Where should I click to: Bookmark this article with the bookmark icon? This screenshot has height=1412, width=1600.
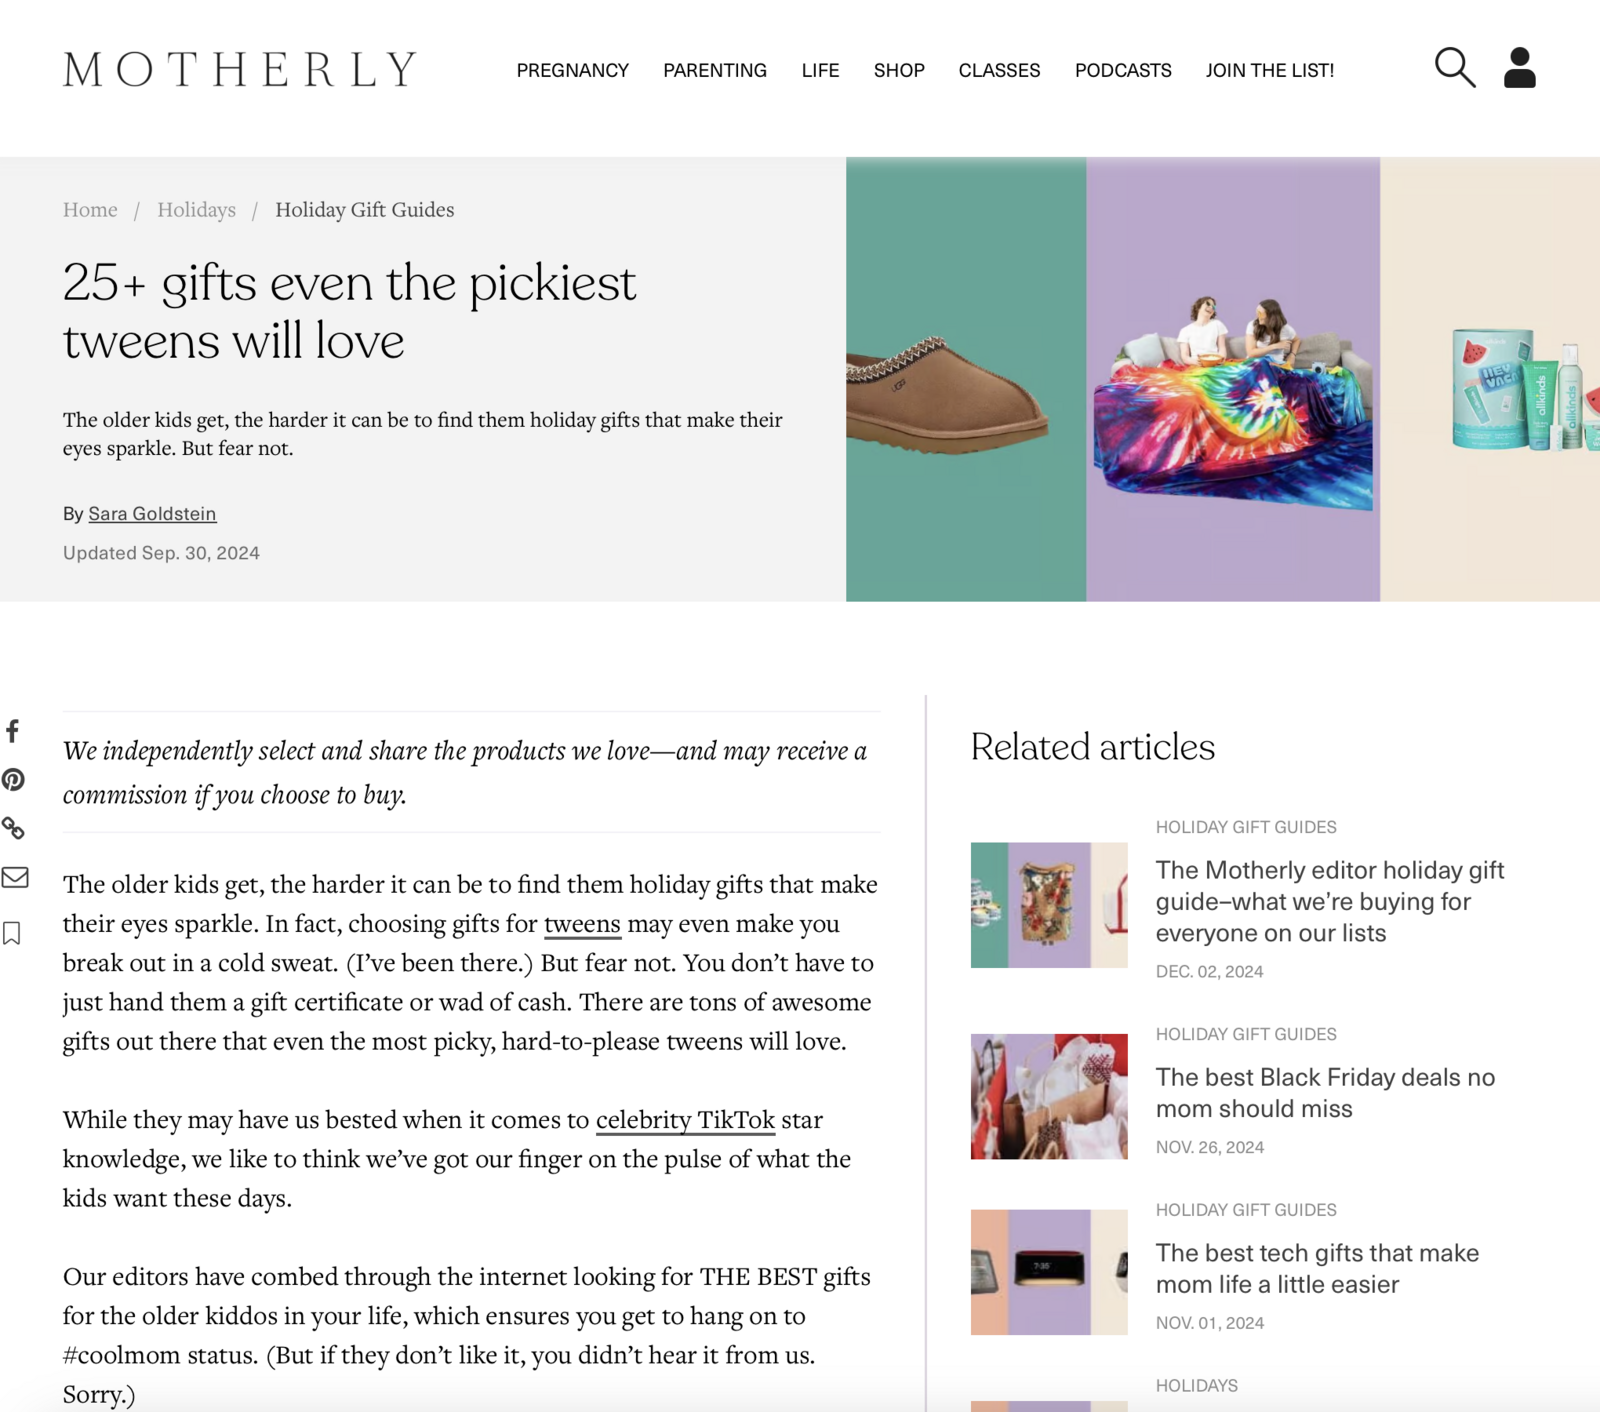pyautogui.click(x=12, y=933)
